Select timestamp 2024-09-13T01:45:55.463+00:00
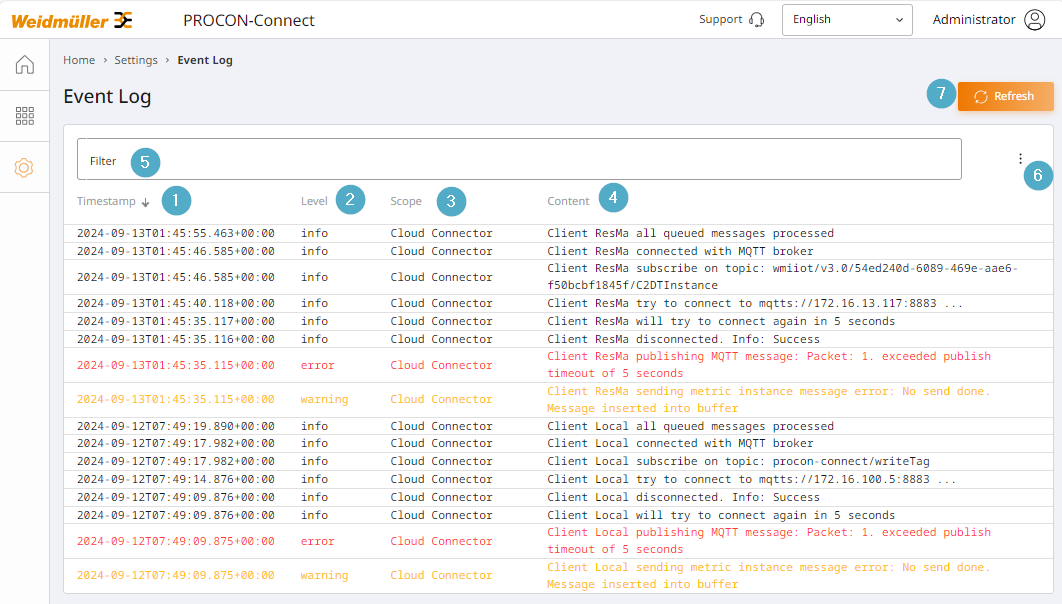The image size is (1062, 604). coord(175,233)
